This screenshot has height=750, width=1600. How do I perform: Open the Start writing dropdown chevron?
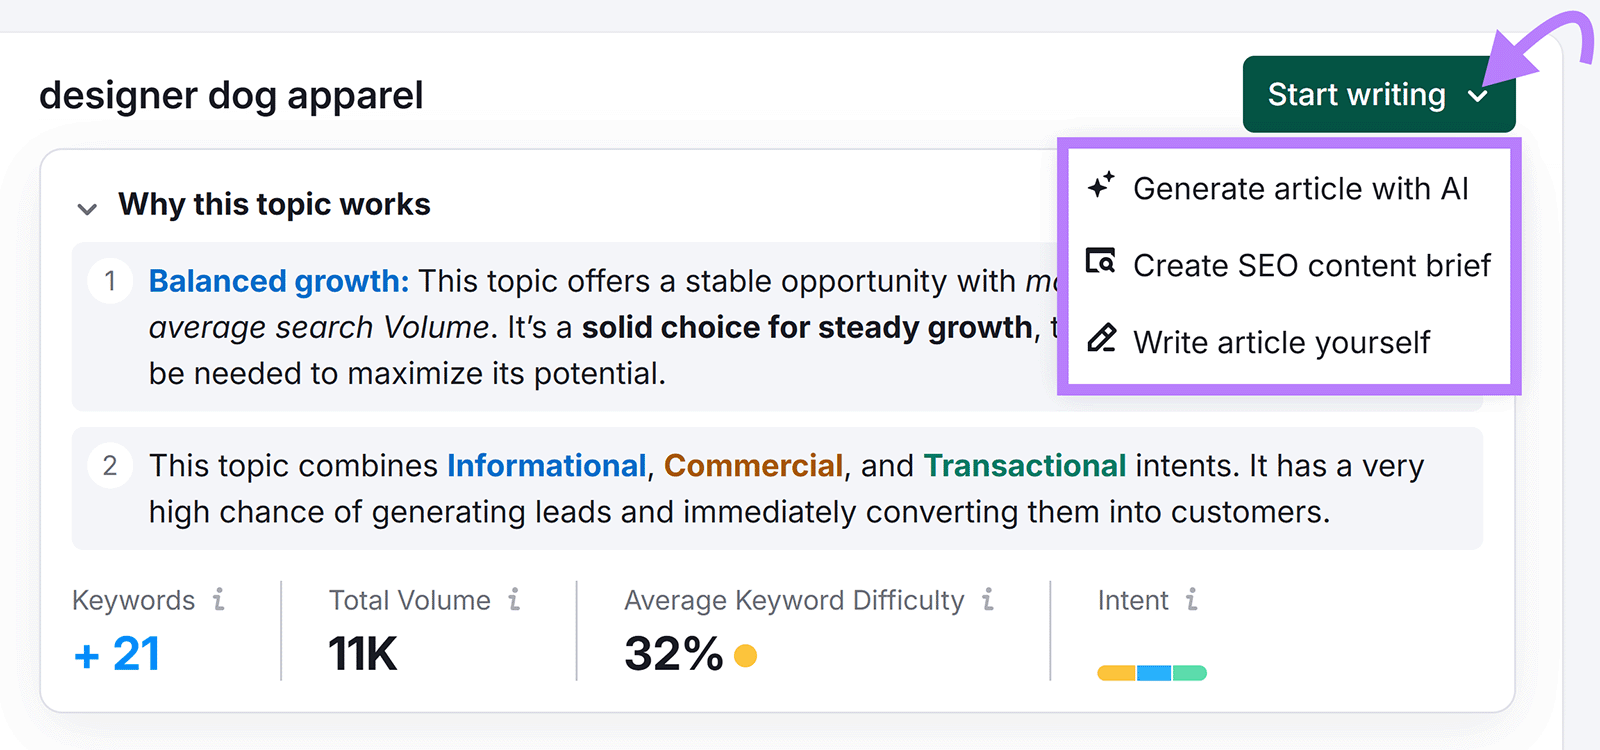(1480, 95)
